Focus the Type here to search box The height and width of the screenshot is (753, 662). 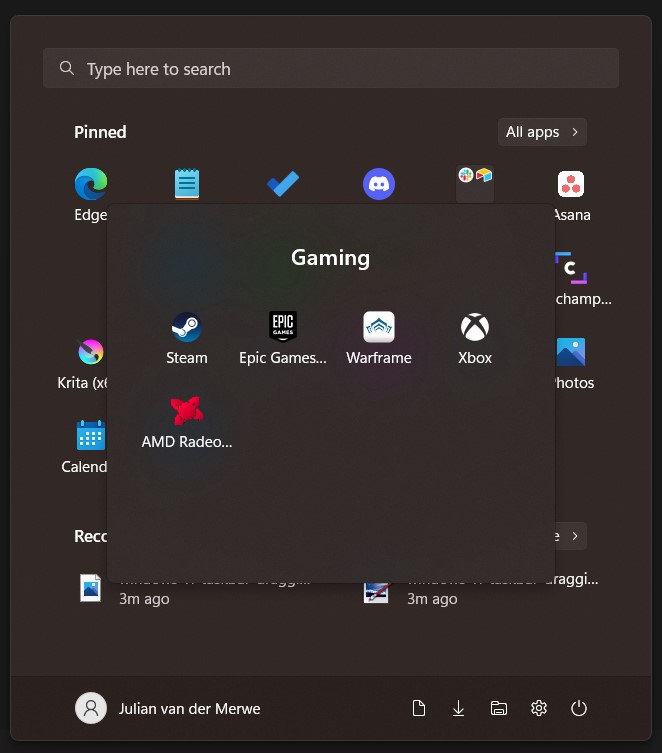pyautogui.click(x=331, y=69)
